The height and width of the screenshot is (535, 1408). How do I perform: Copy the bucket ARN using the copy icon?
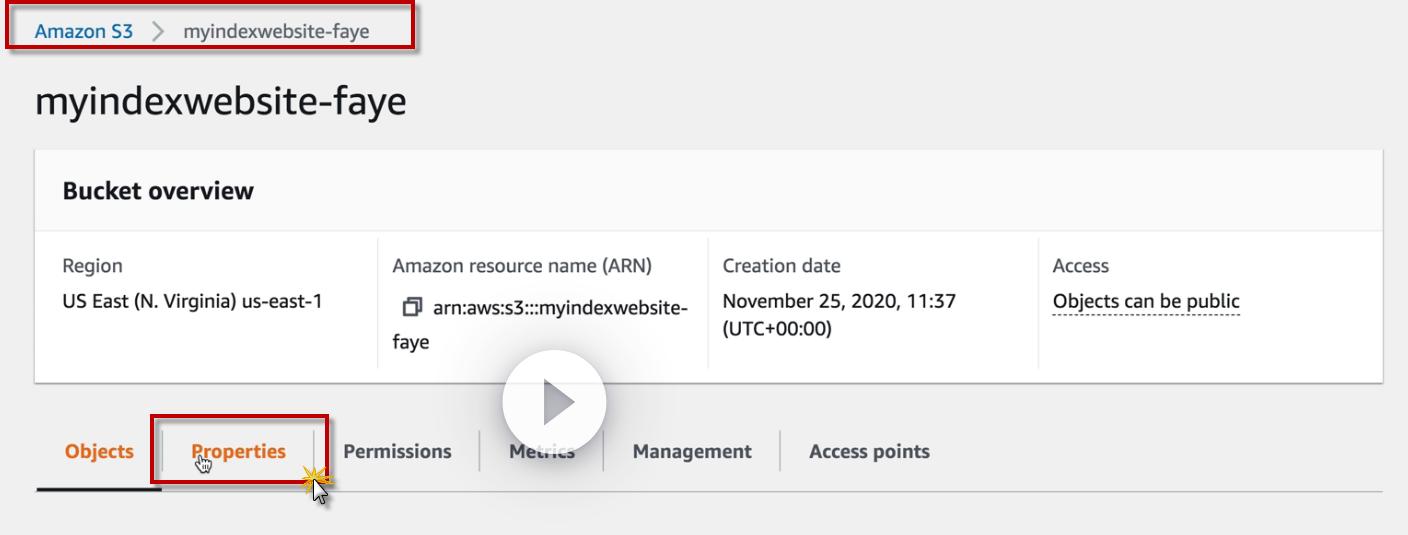point(410,306)
